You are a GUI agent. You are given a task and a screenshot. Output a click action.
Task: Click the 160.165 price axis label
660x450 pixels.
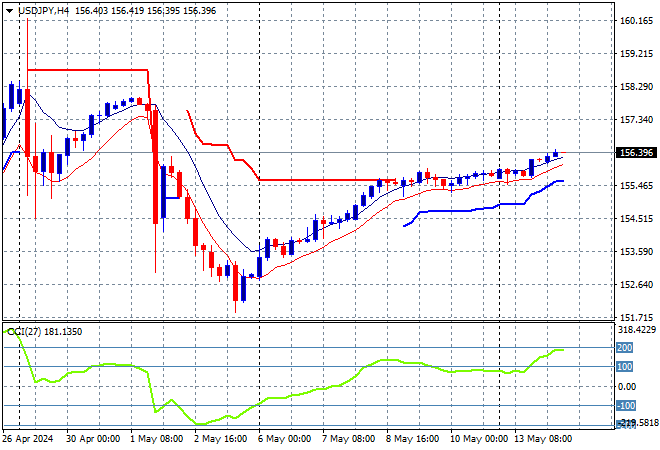[637, 21]
